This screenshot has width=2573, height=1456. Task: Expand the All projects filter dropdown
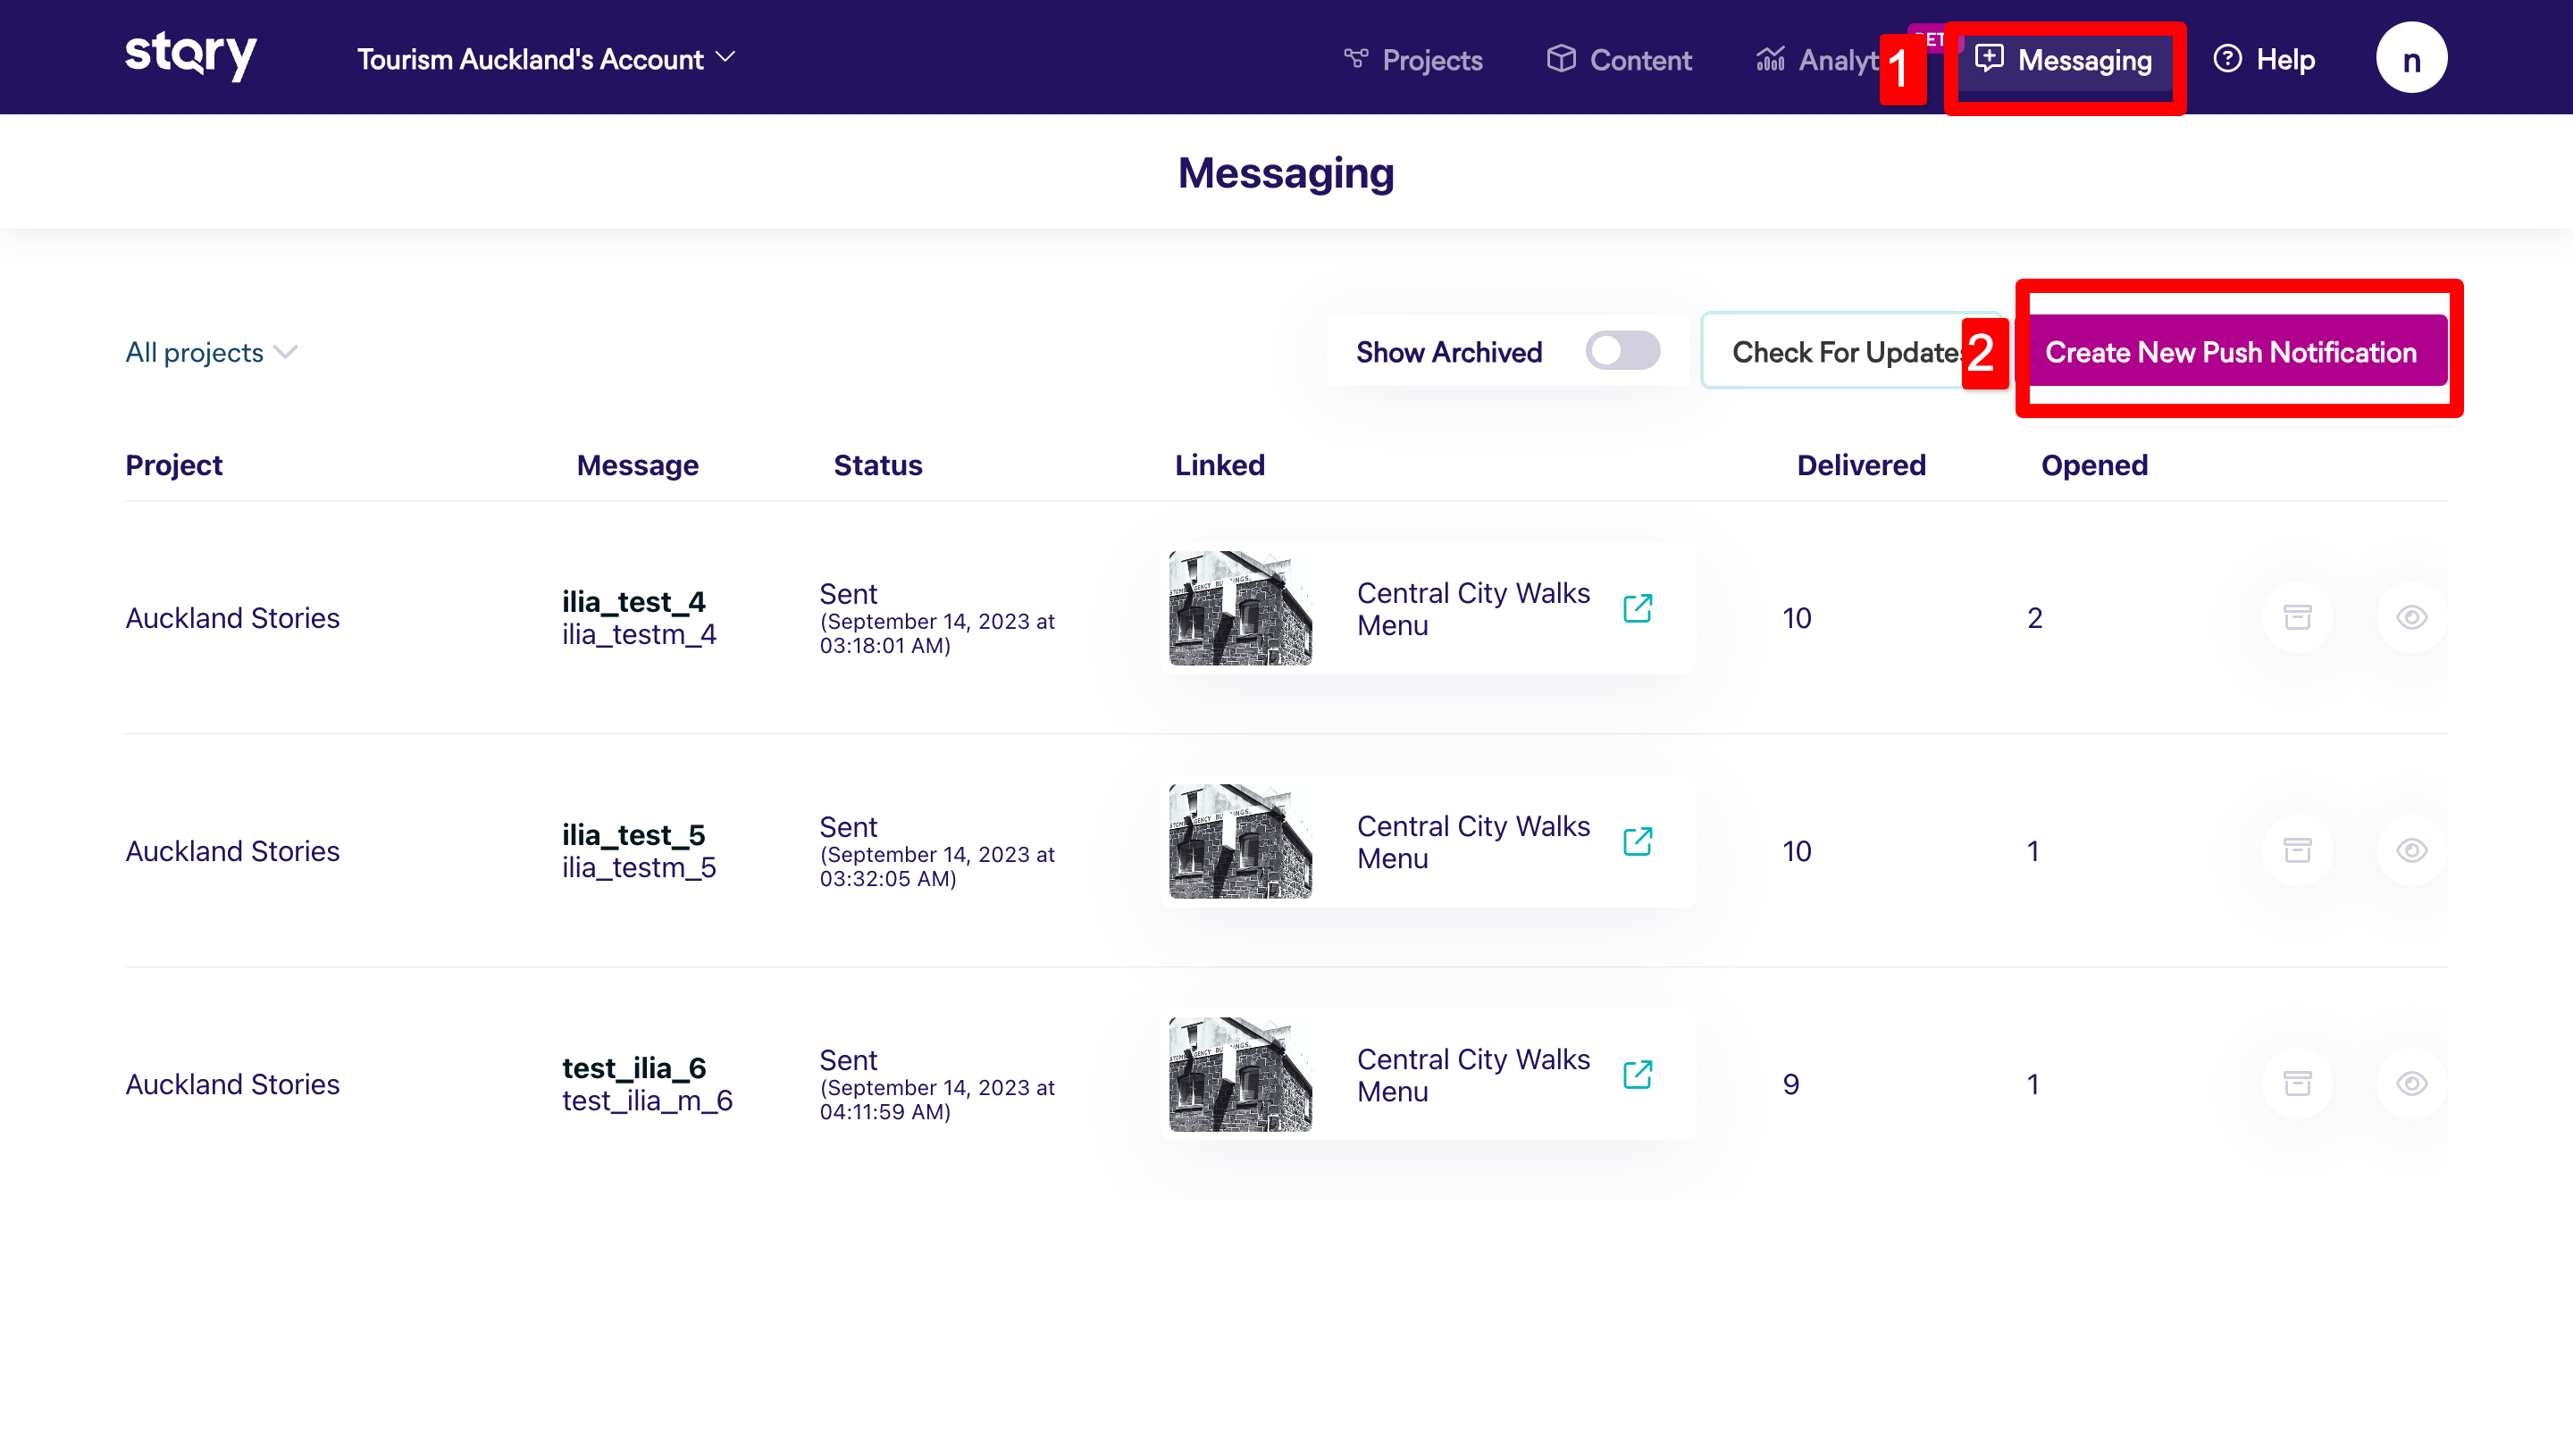pyautogui.click(x=211, y=352)
